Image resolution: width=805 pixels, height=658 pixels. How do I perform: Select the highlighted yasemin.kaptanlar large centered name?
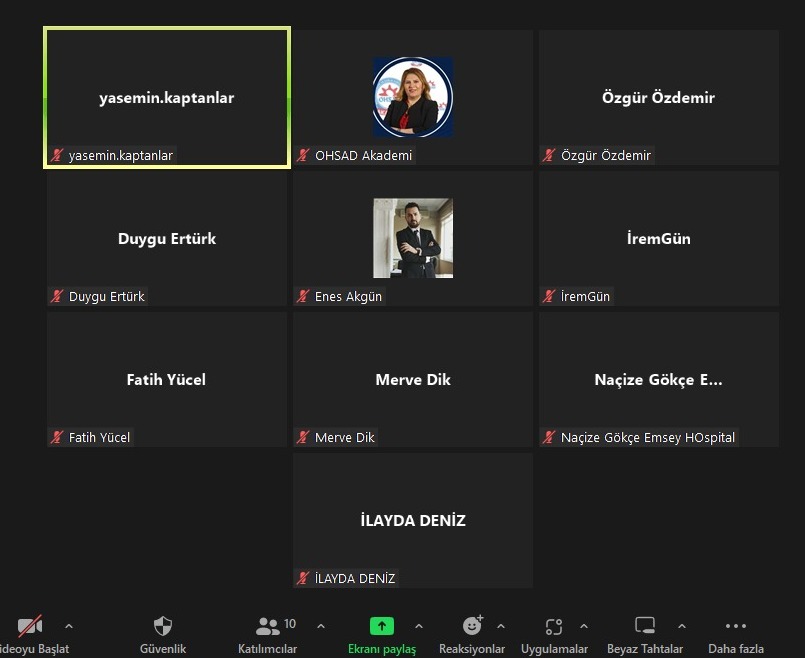pos(166,98)
